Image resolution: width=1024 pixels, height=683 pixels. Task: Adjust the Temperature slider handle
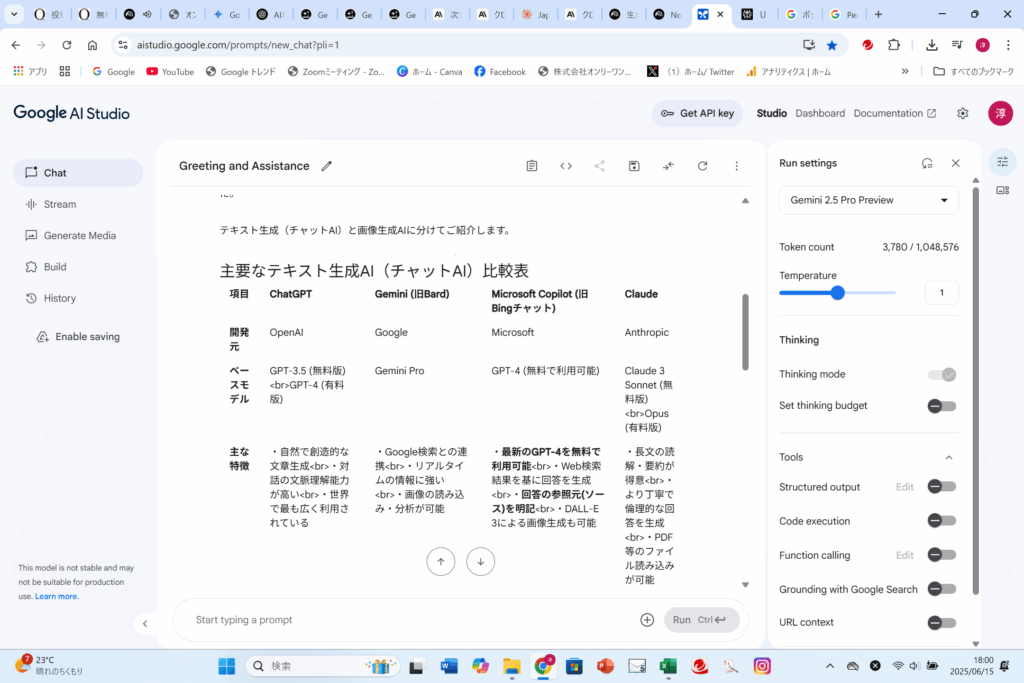[838, 293]
